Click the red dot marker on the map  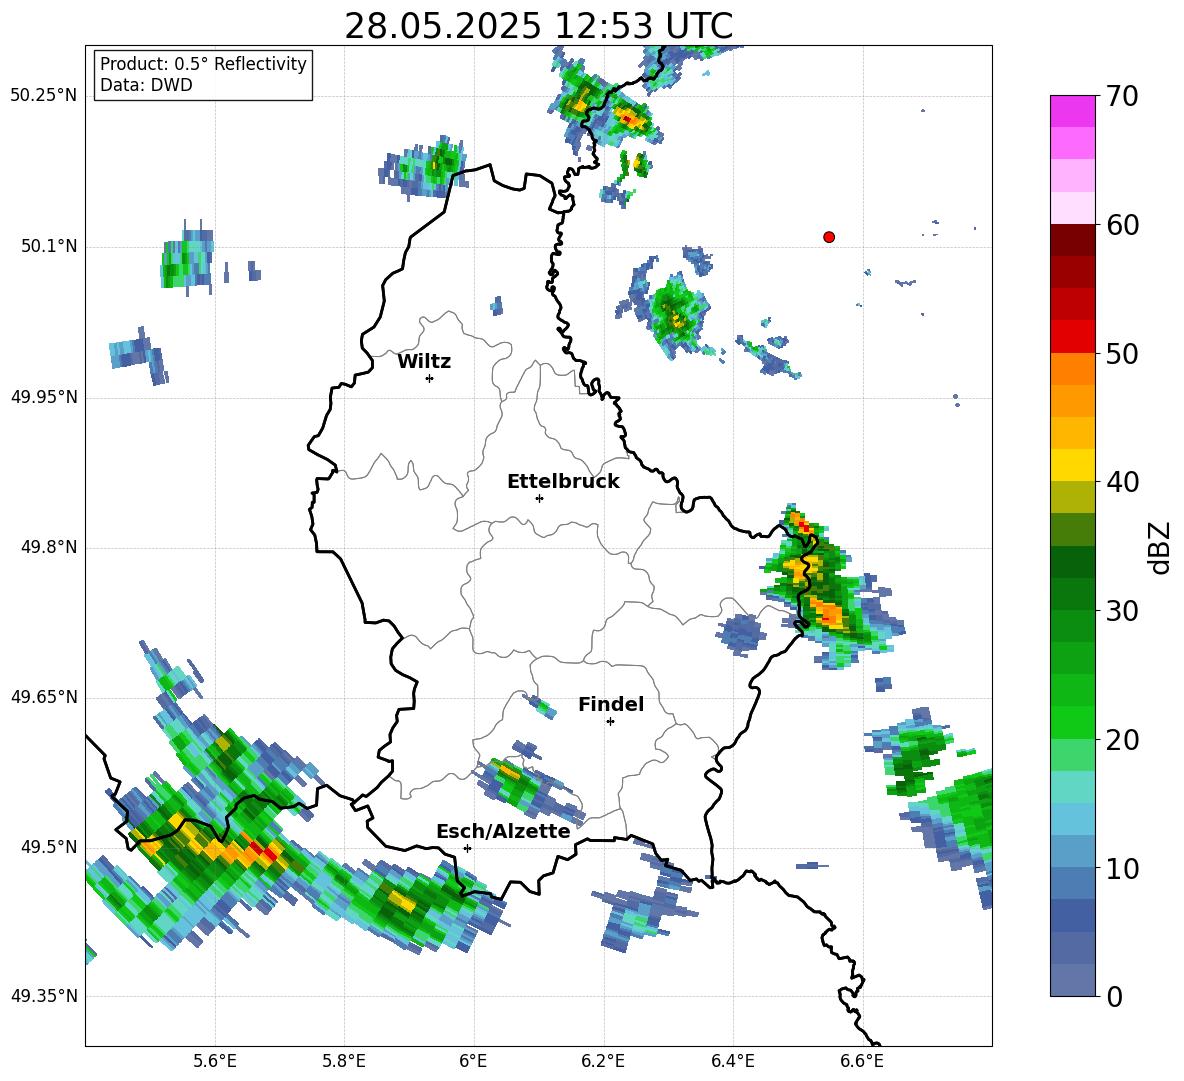tap(829, 237)
